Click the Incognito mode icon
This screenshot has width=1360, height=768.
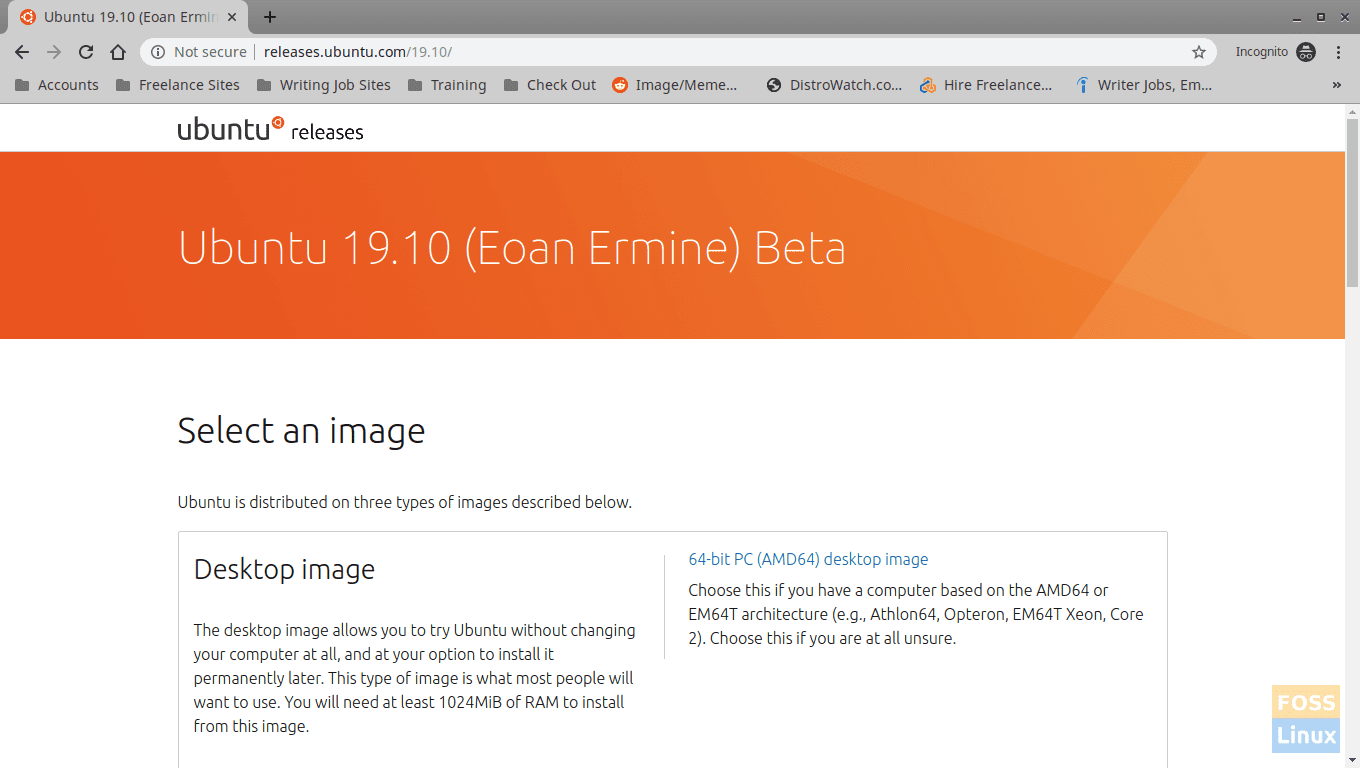pos(1306,52)
